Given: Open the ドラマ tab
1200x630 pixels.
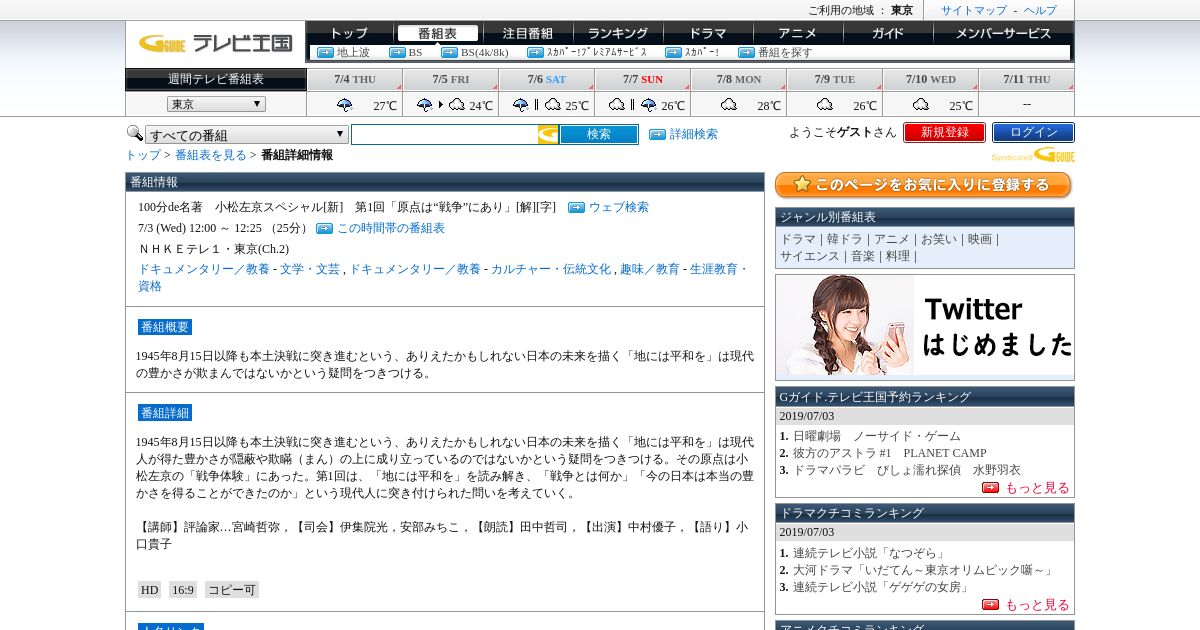Looking at the screenshot, I should [708, 33].
